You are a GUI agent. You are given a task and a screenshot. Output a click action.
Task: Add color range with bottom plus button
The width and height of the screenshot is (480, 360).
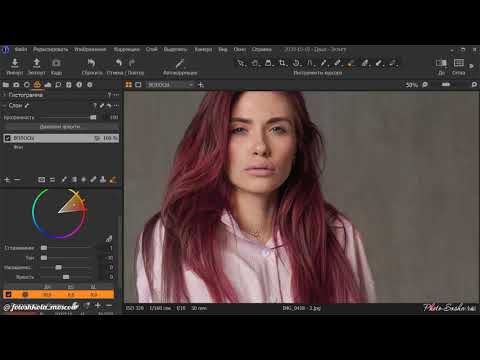(98, 305)
